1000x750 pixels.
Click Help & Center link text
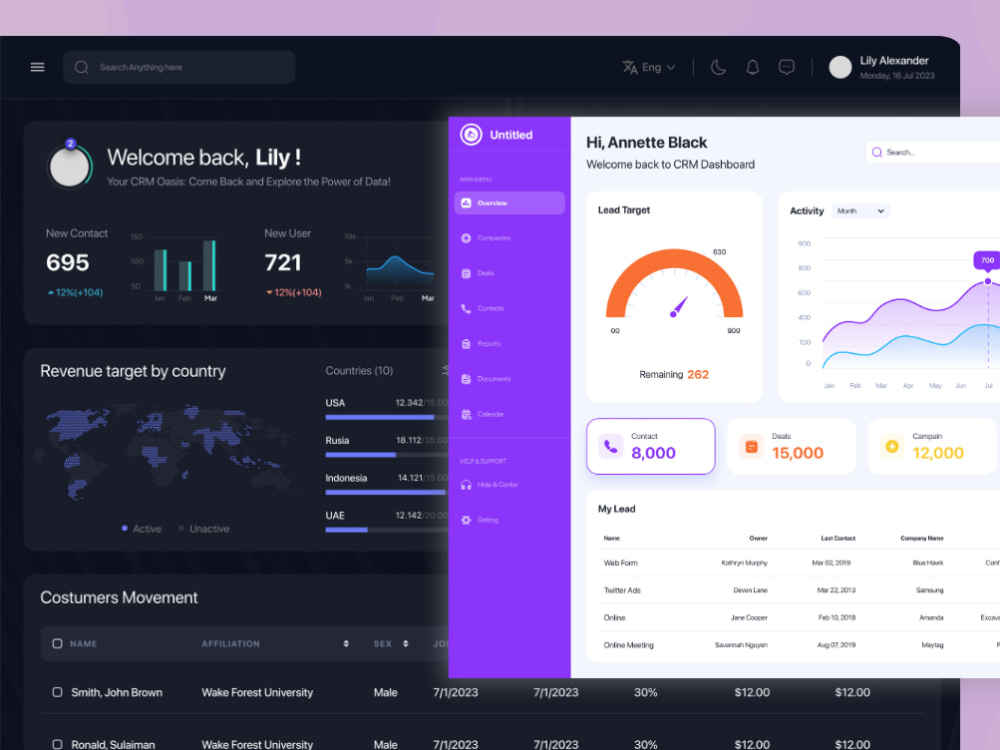[x=497, y=485]
